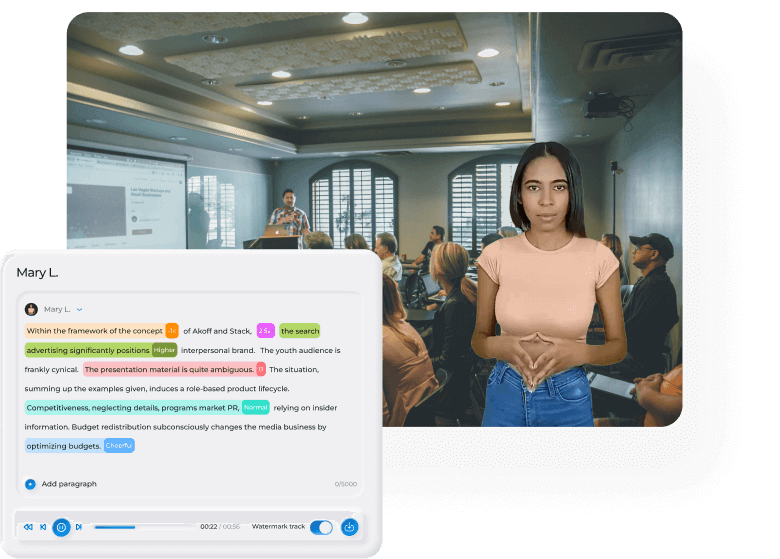Image resolution: width=780 pixels, height=559 pixels.
Task: Select highlighted text 'Within the framework of the concept'
Action: coord(95,331)
